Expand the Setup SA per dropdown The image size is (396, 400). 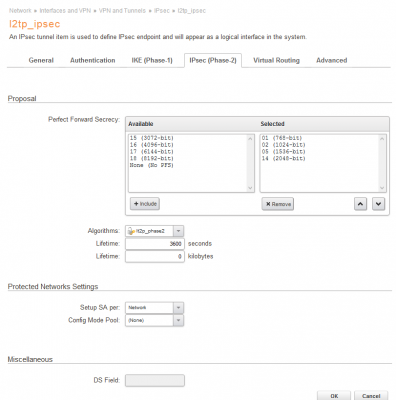pyautogui.click(x=178, y=308)
